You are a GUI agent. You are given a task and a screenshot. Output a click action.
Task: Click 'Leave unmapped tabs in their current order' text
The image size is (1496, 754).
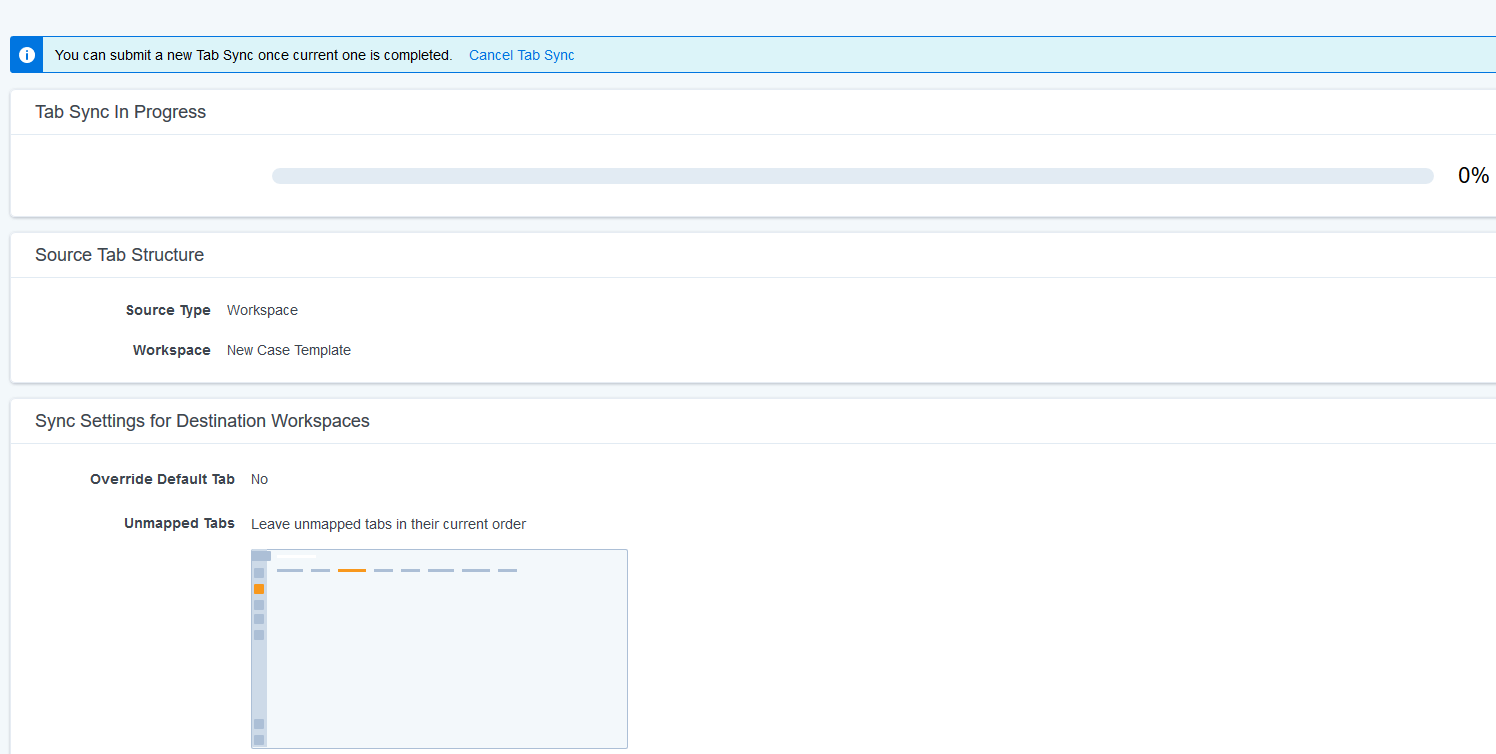tap(388, 524)
